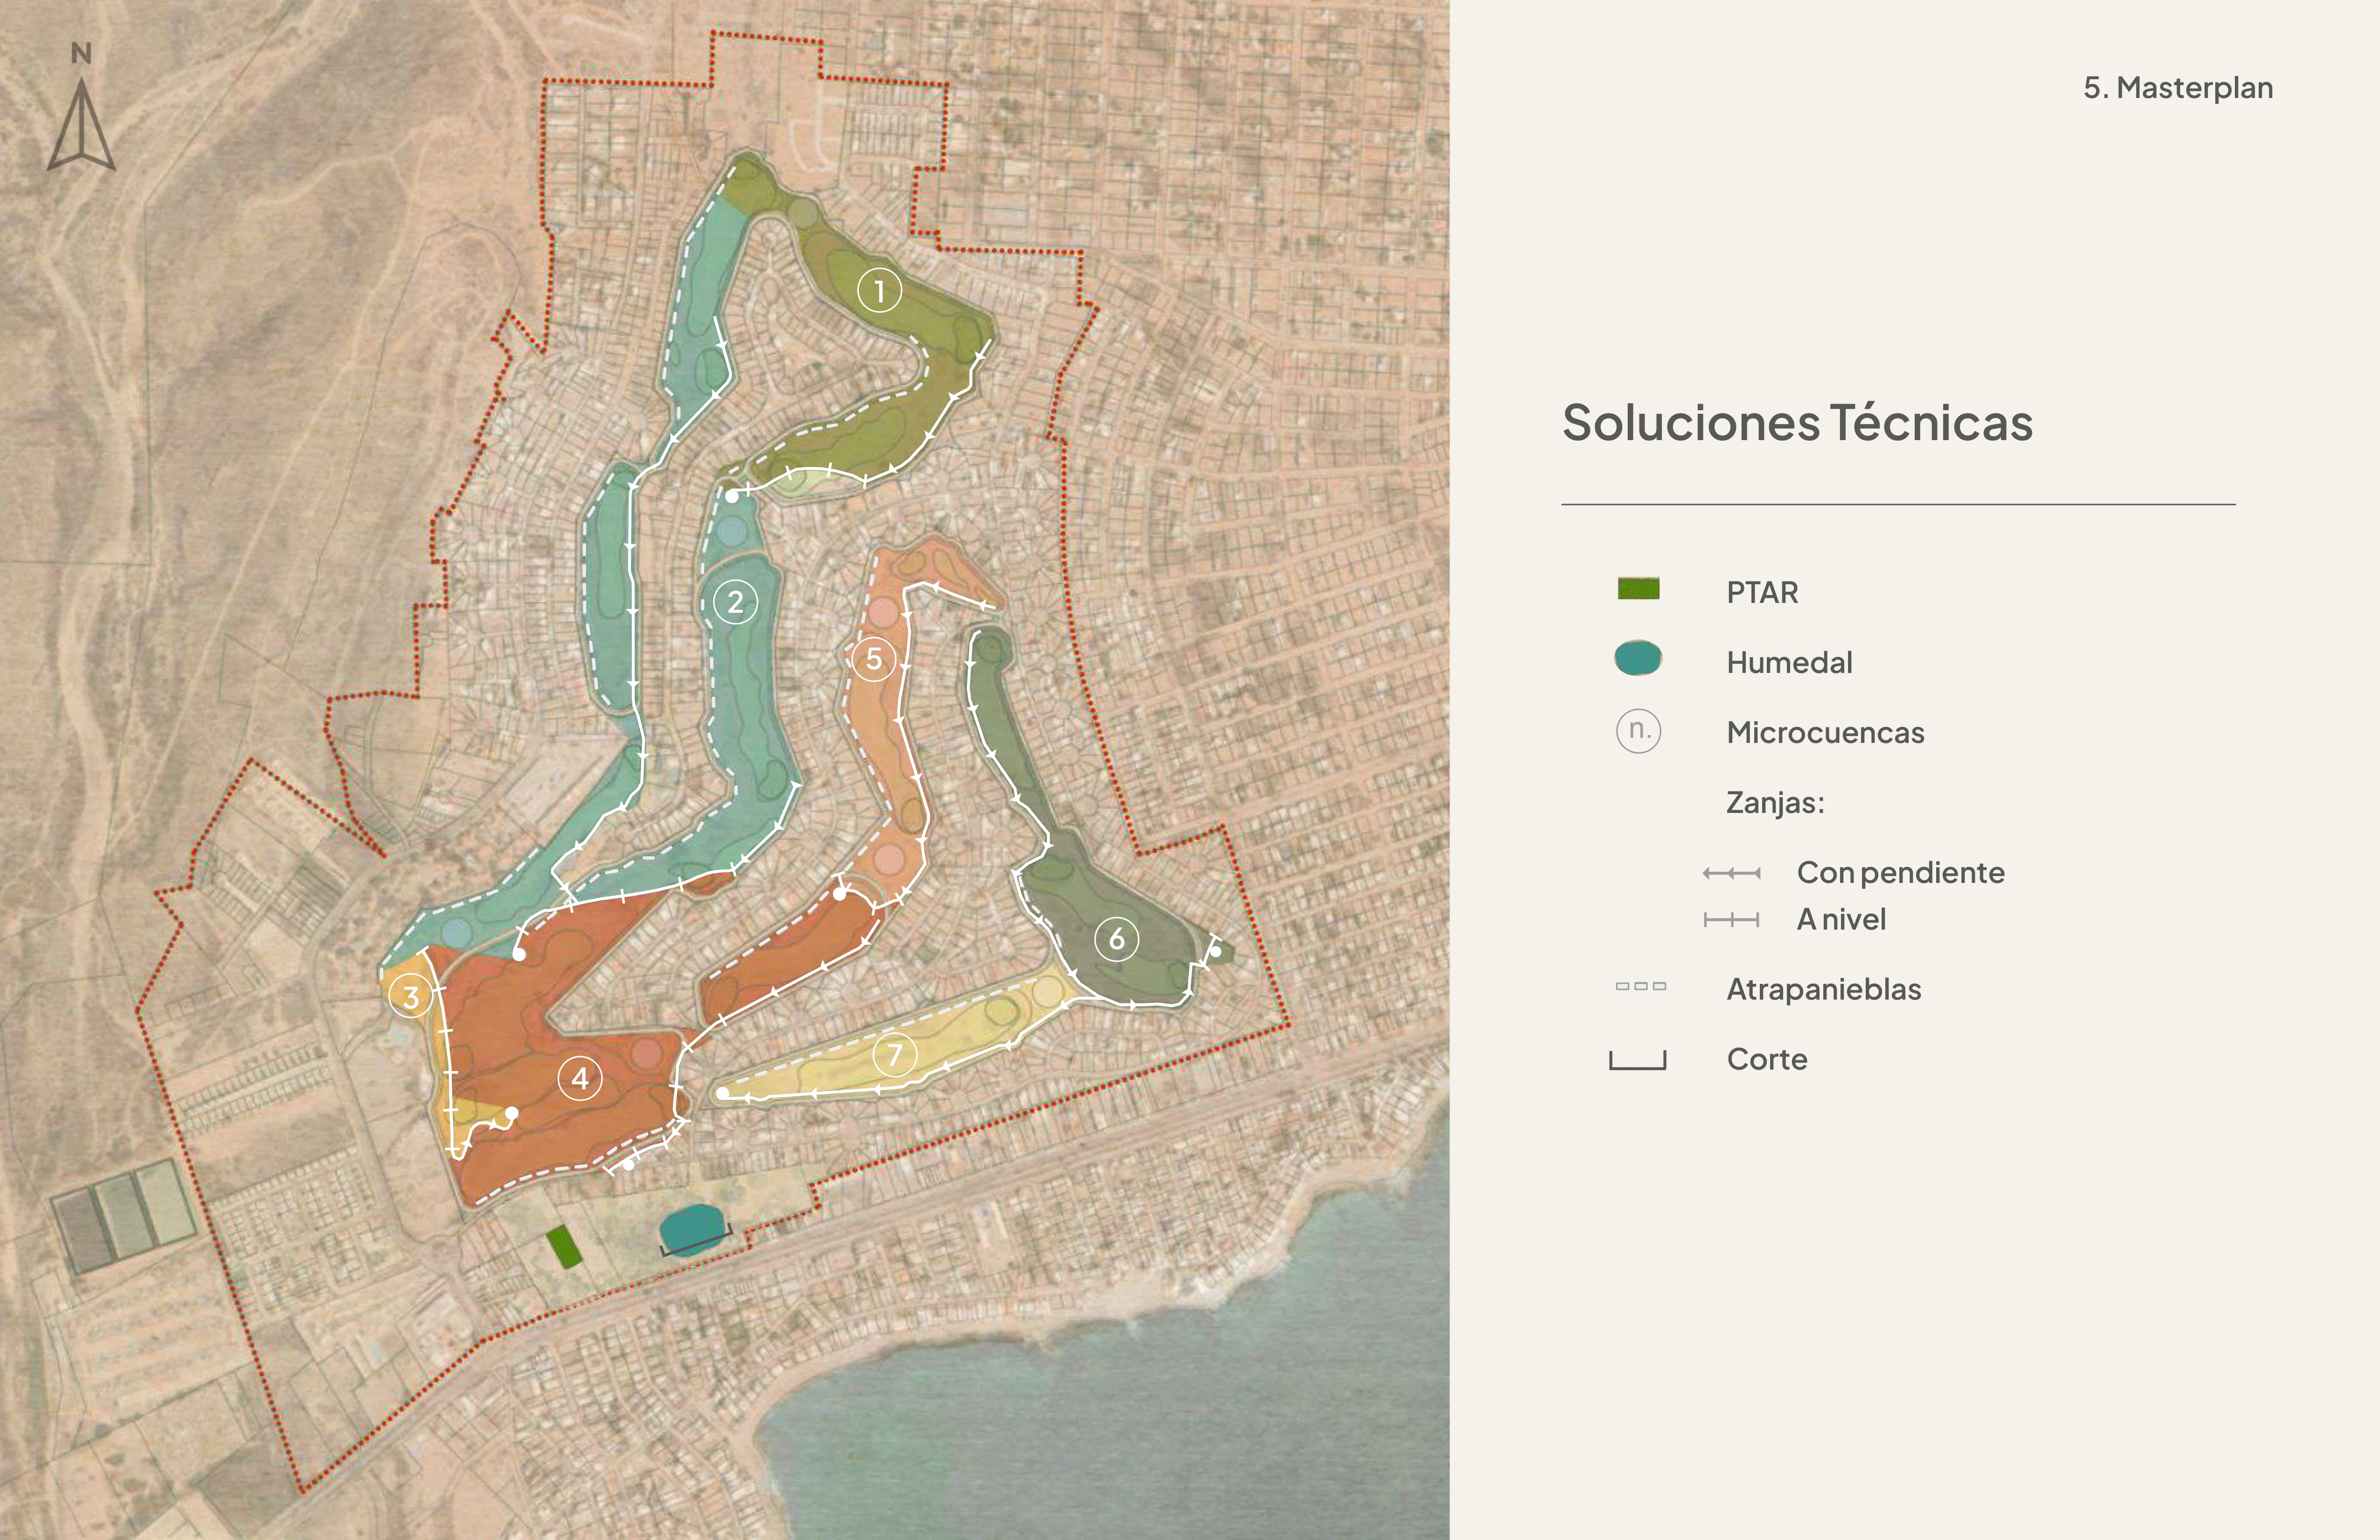Screen dimensions: 2380x1540
Task: Click the 'Zanjas:' legend label
Action: (x=1775, y=802)
